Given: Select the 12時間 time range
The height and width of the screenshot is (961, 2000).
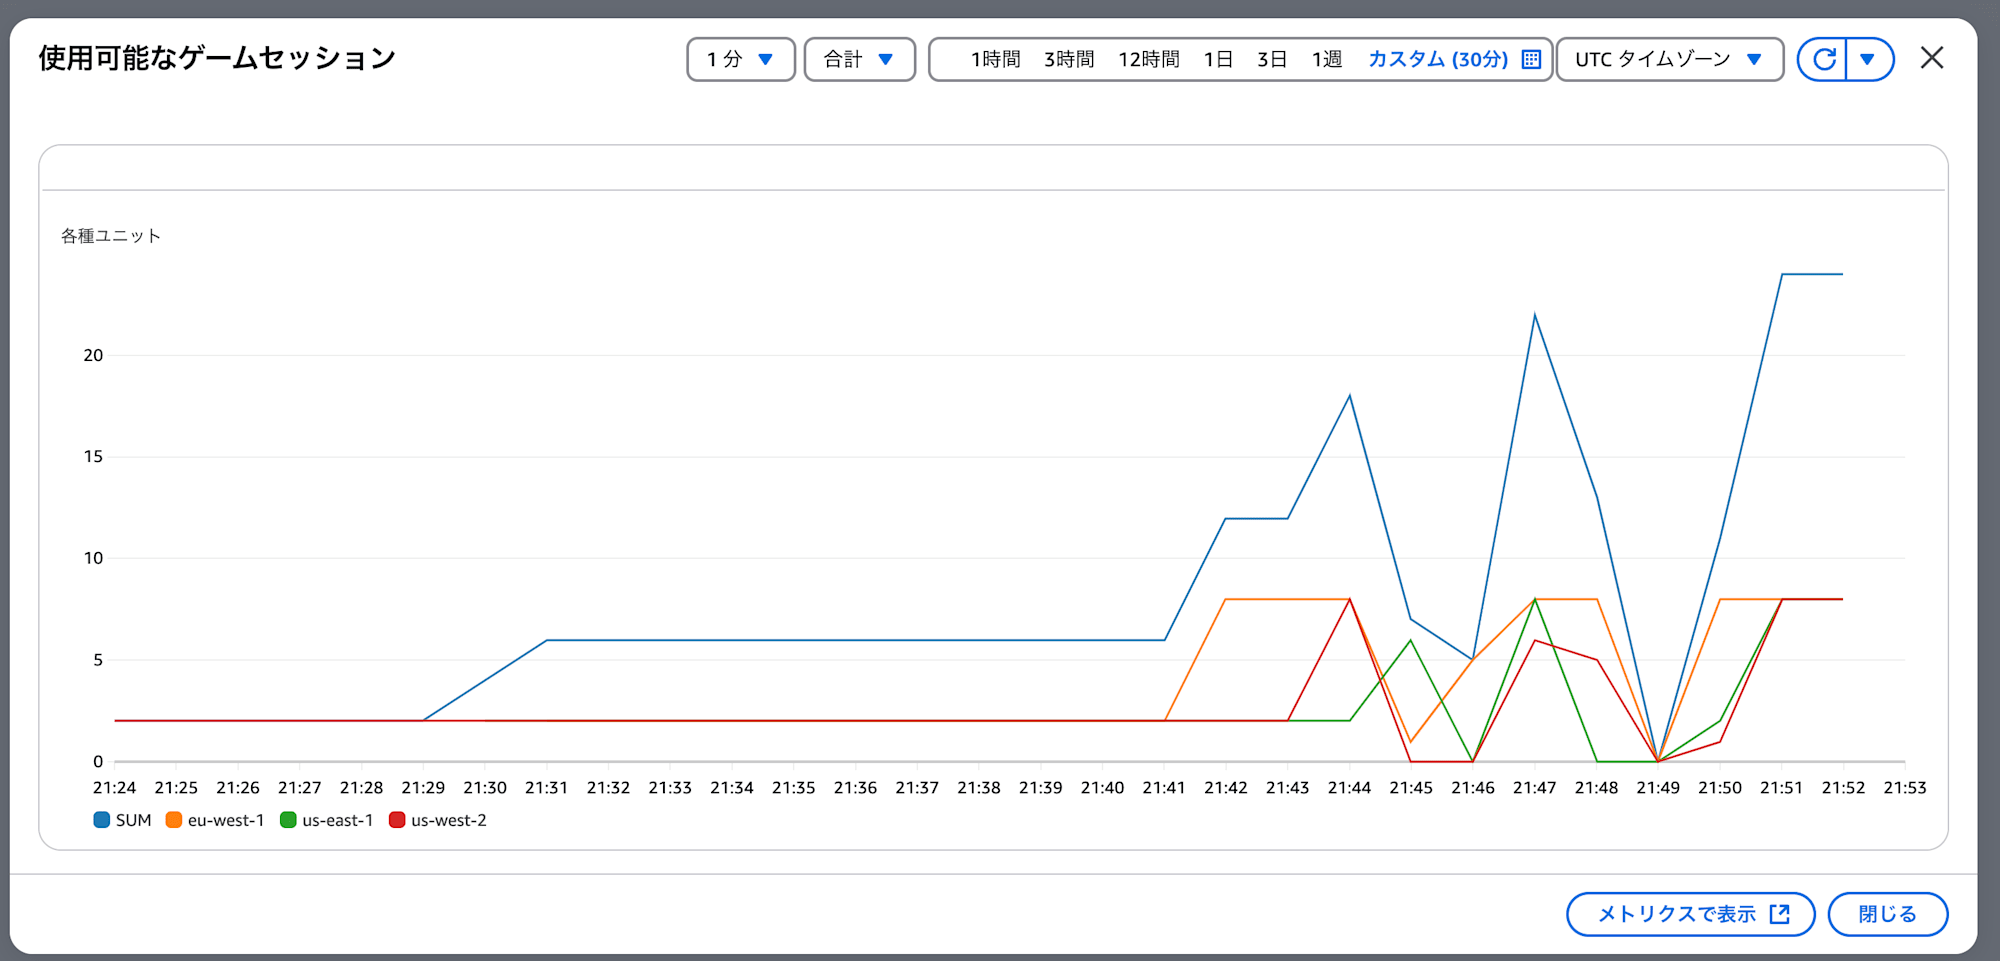Looking at the screenshot, I should pyautogui.click(x=1149, y=59).
